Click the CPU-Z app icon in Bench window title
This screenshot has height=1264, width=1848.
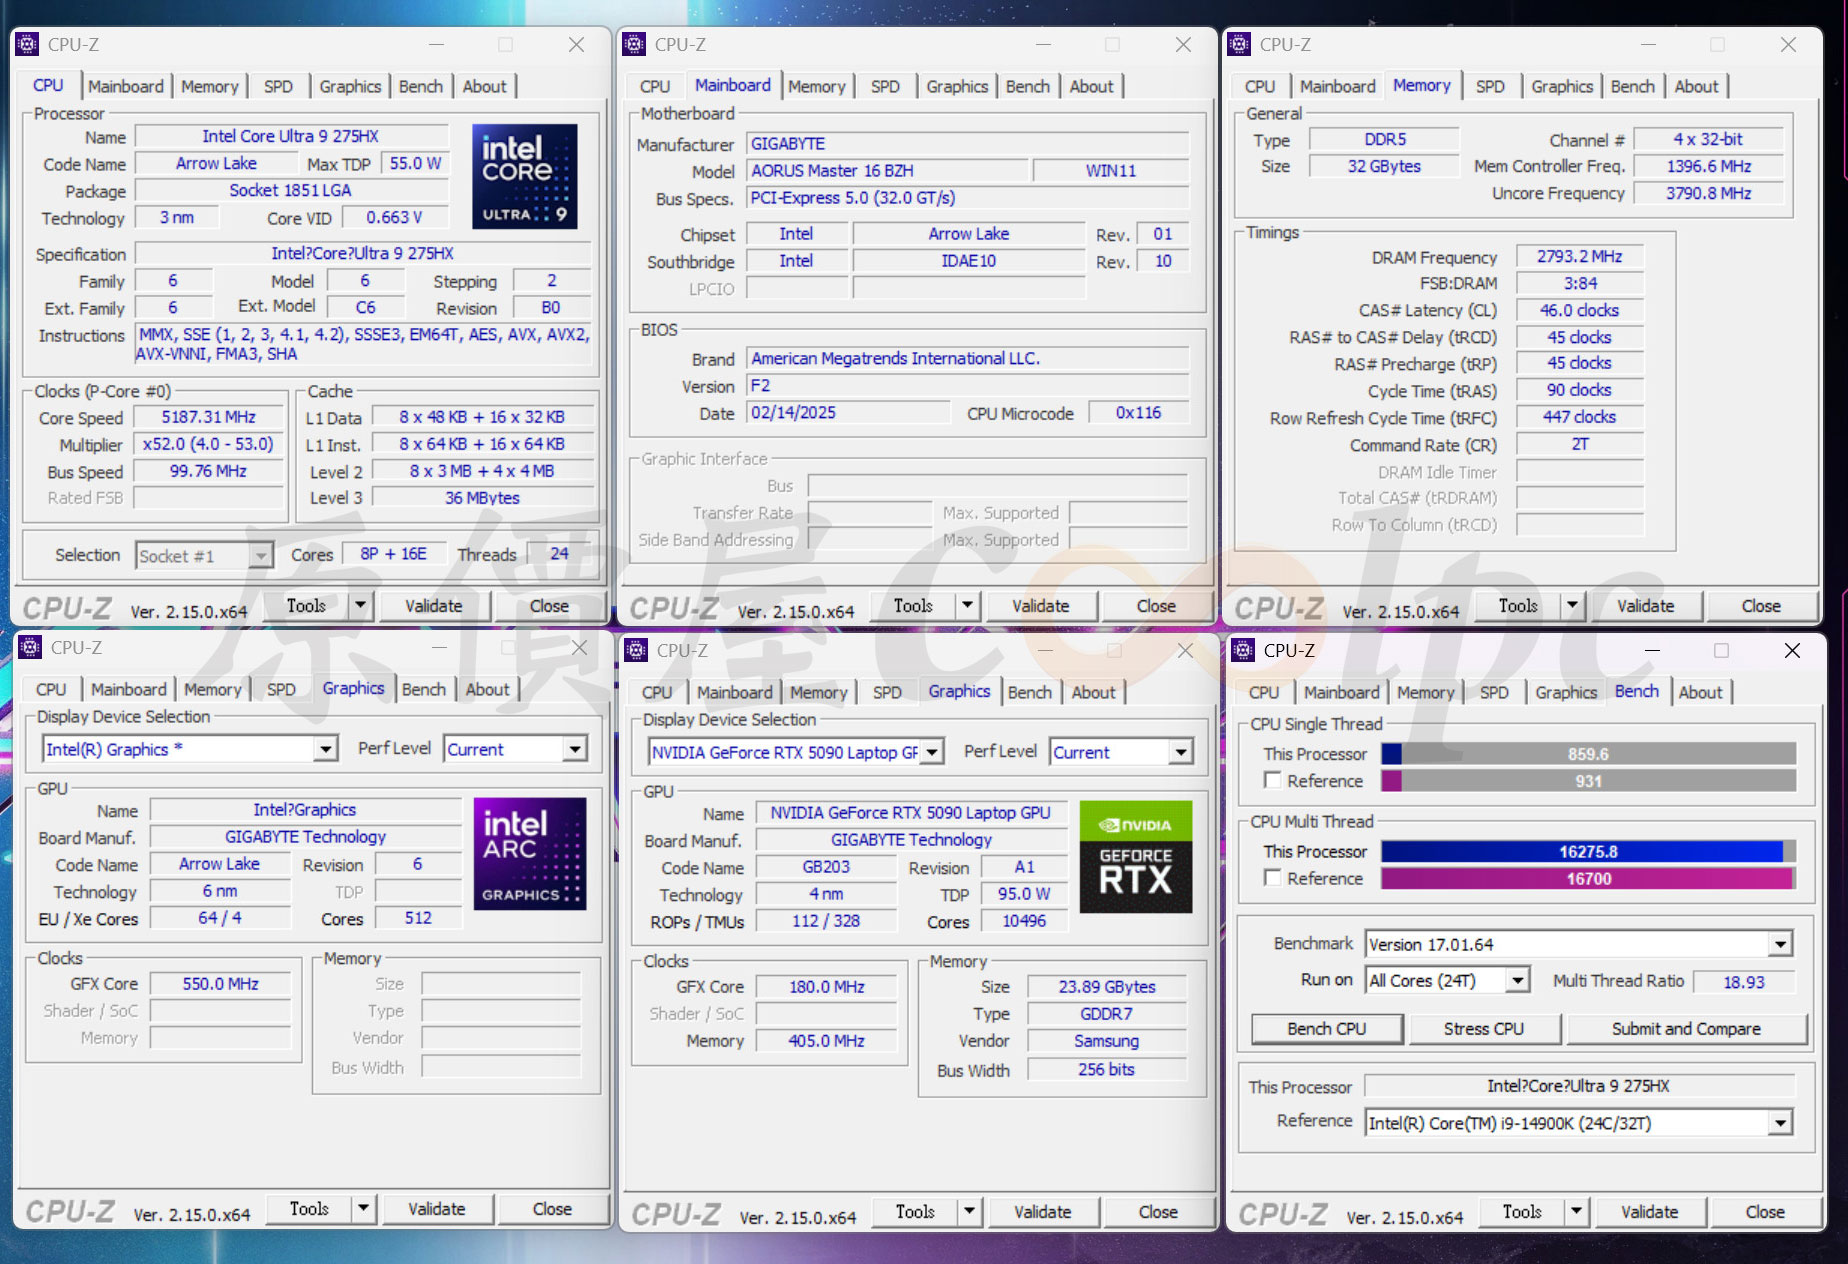click(x=1243, y=650)
